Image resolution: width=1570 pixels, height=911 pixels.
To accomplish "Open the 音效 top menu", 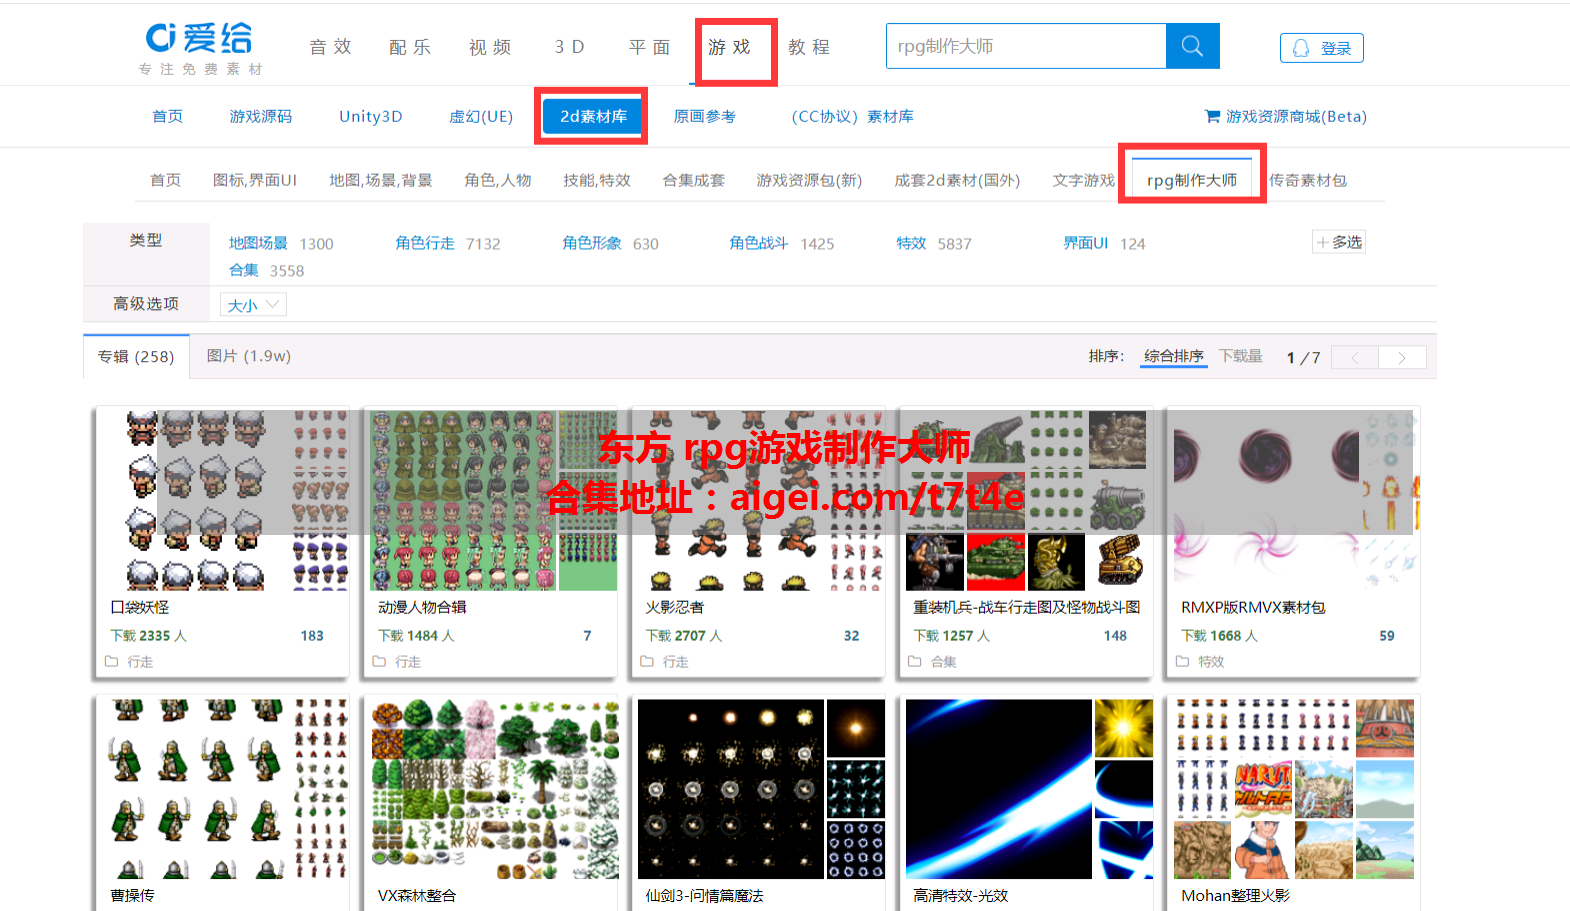I will pos(331,47).
